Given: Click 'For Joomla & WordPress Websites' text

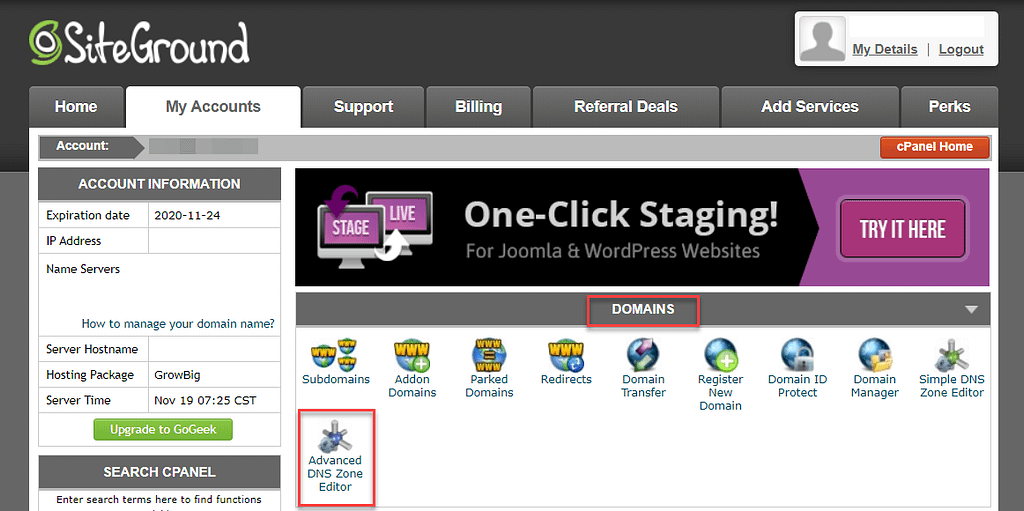Looking at the screenshot, I should (613, 251).
